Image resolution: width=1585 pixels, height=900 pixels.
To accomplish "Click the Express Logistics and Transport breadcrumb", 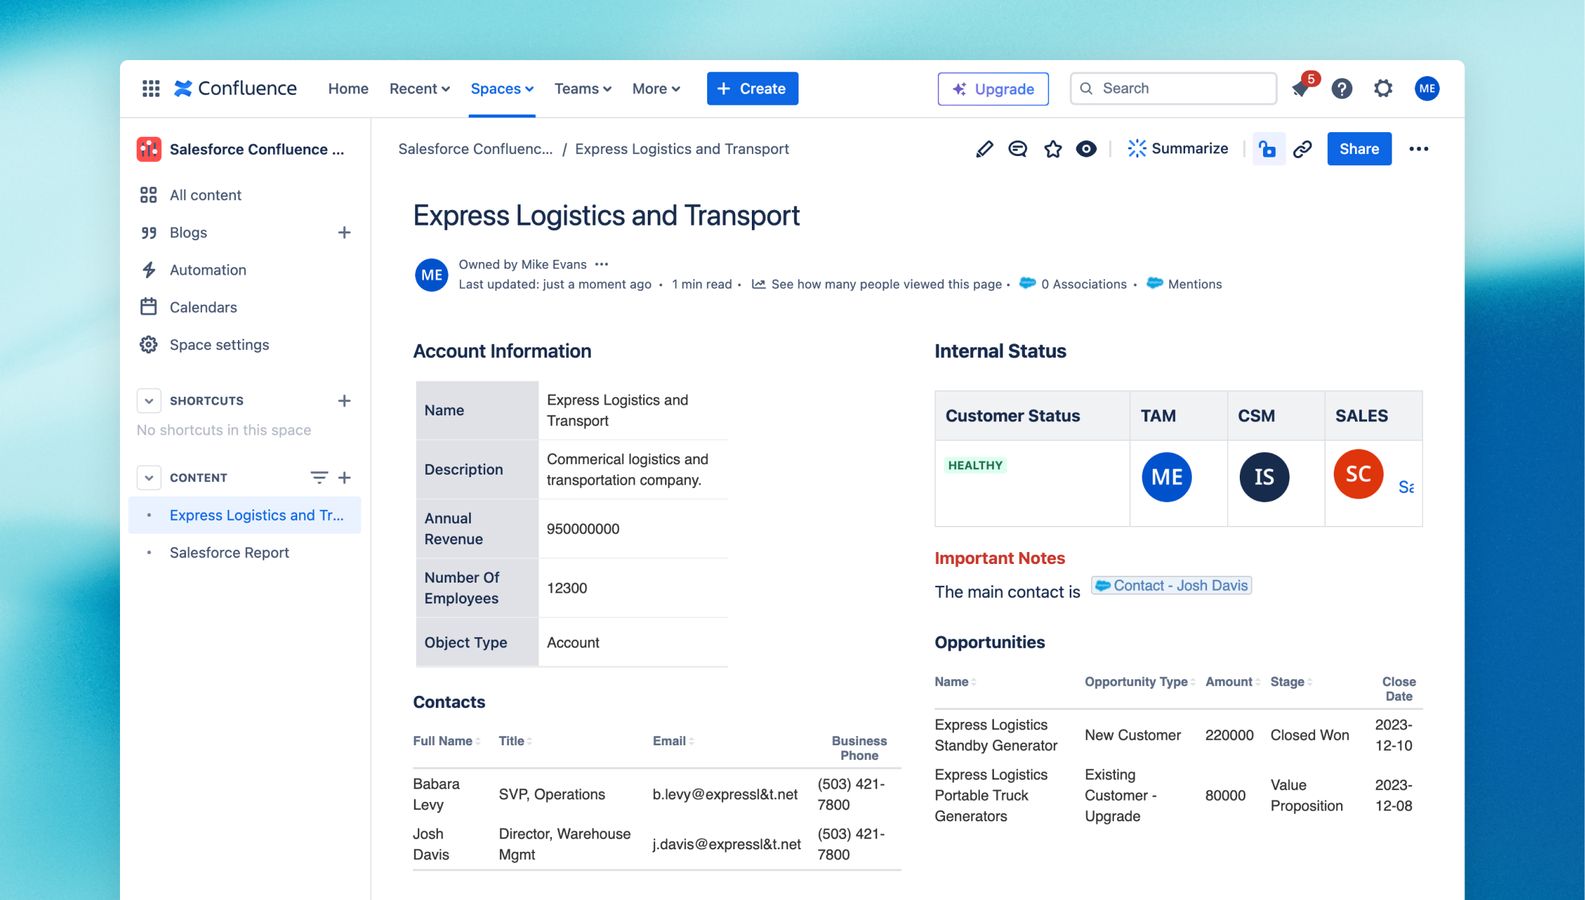I will click(x=682, y=149).
